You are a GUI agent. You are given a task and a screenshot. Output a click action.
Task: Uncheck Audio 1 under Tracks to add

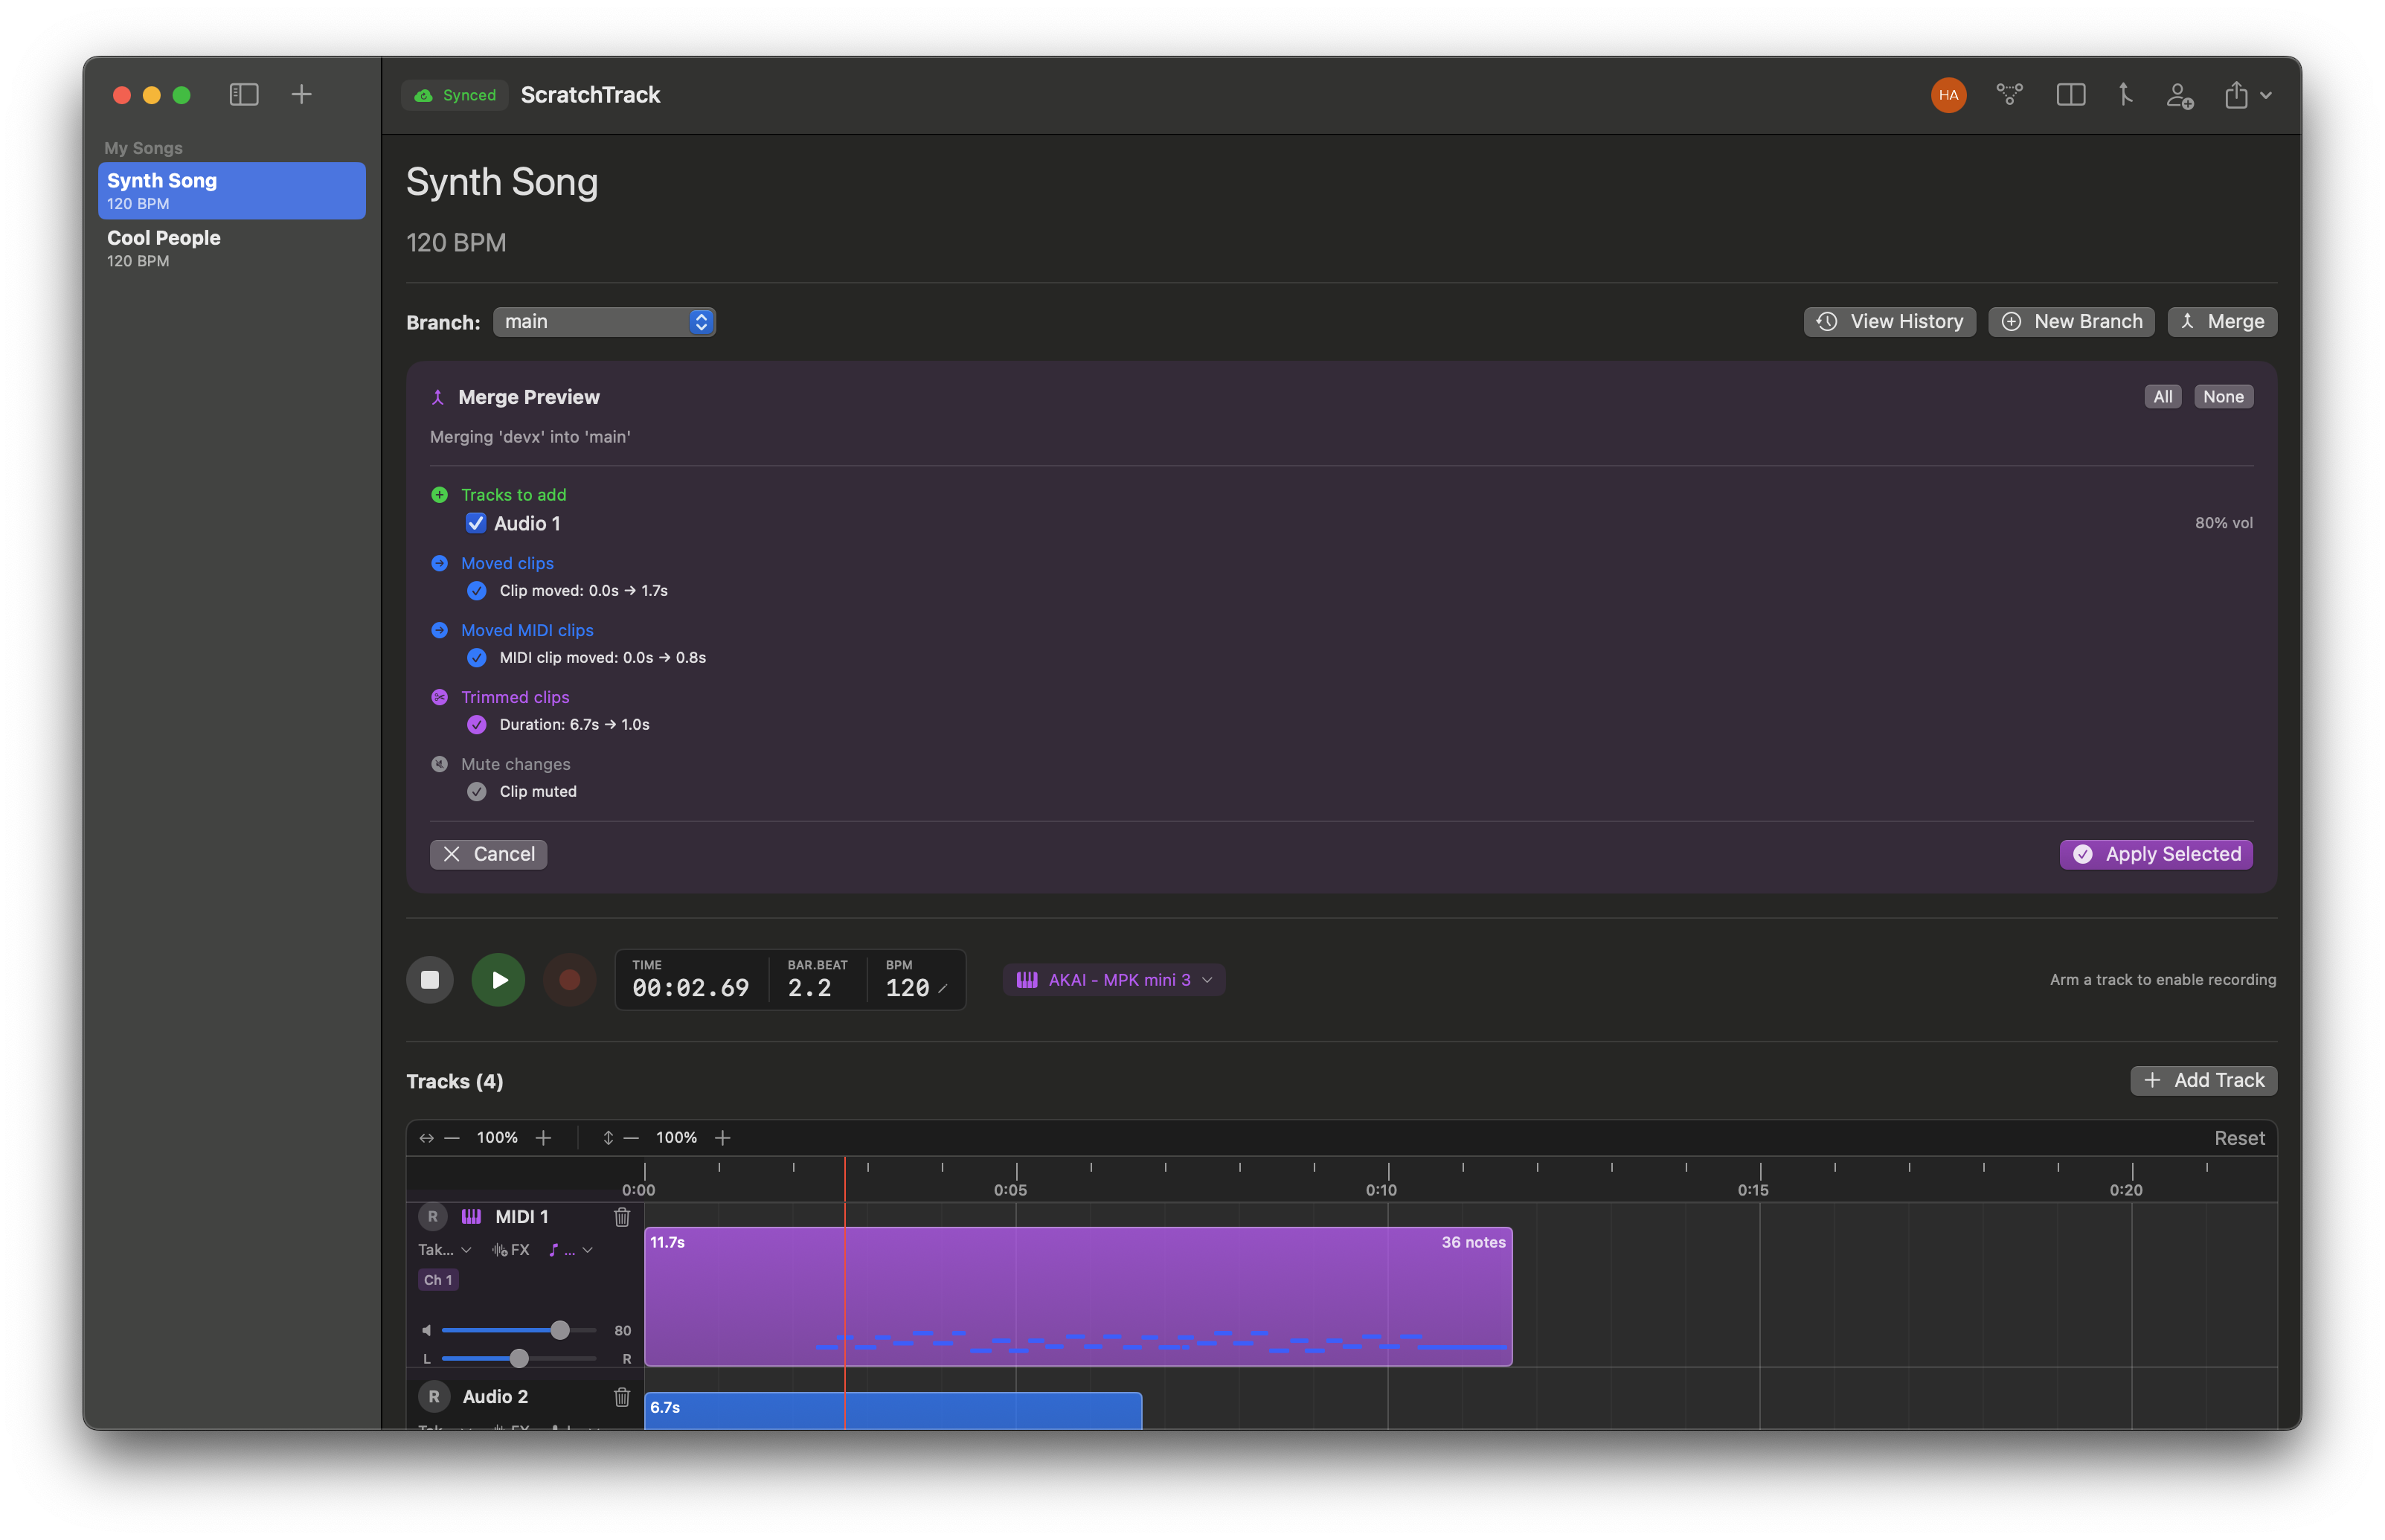tap(476, 523)
